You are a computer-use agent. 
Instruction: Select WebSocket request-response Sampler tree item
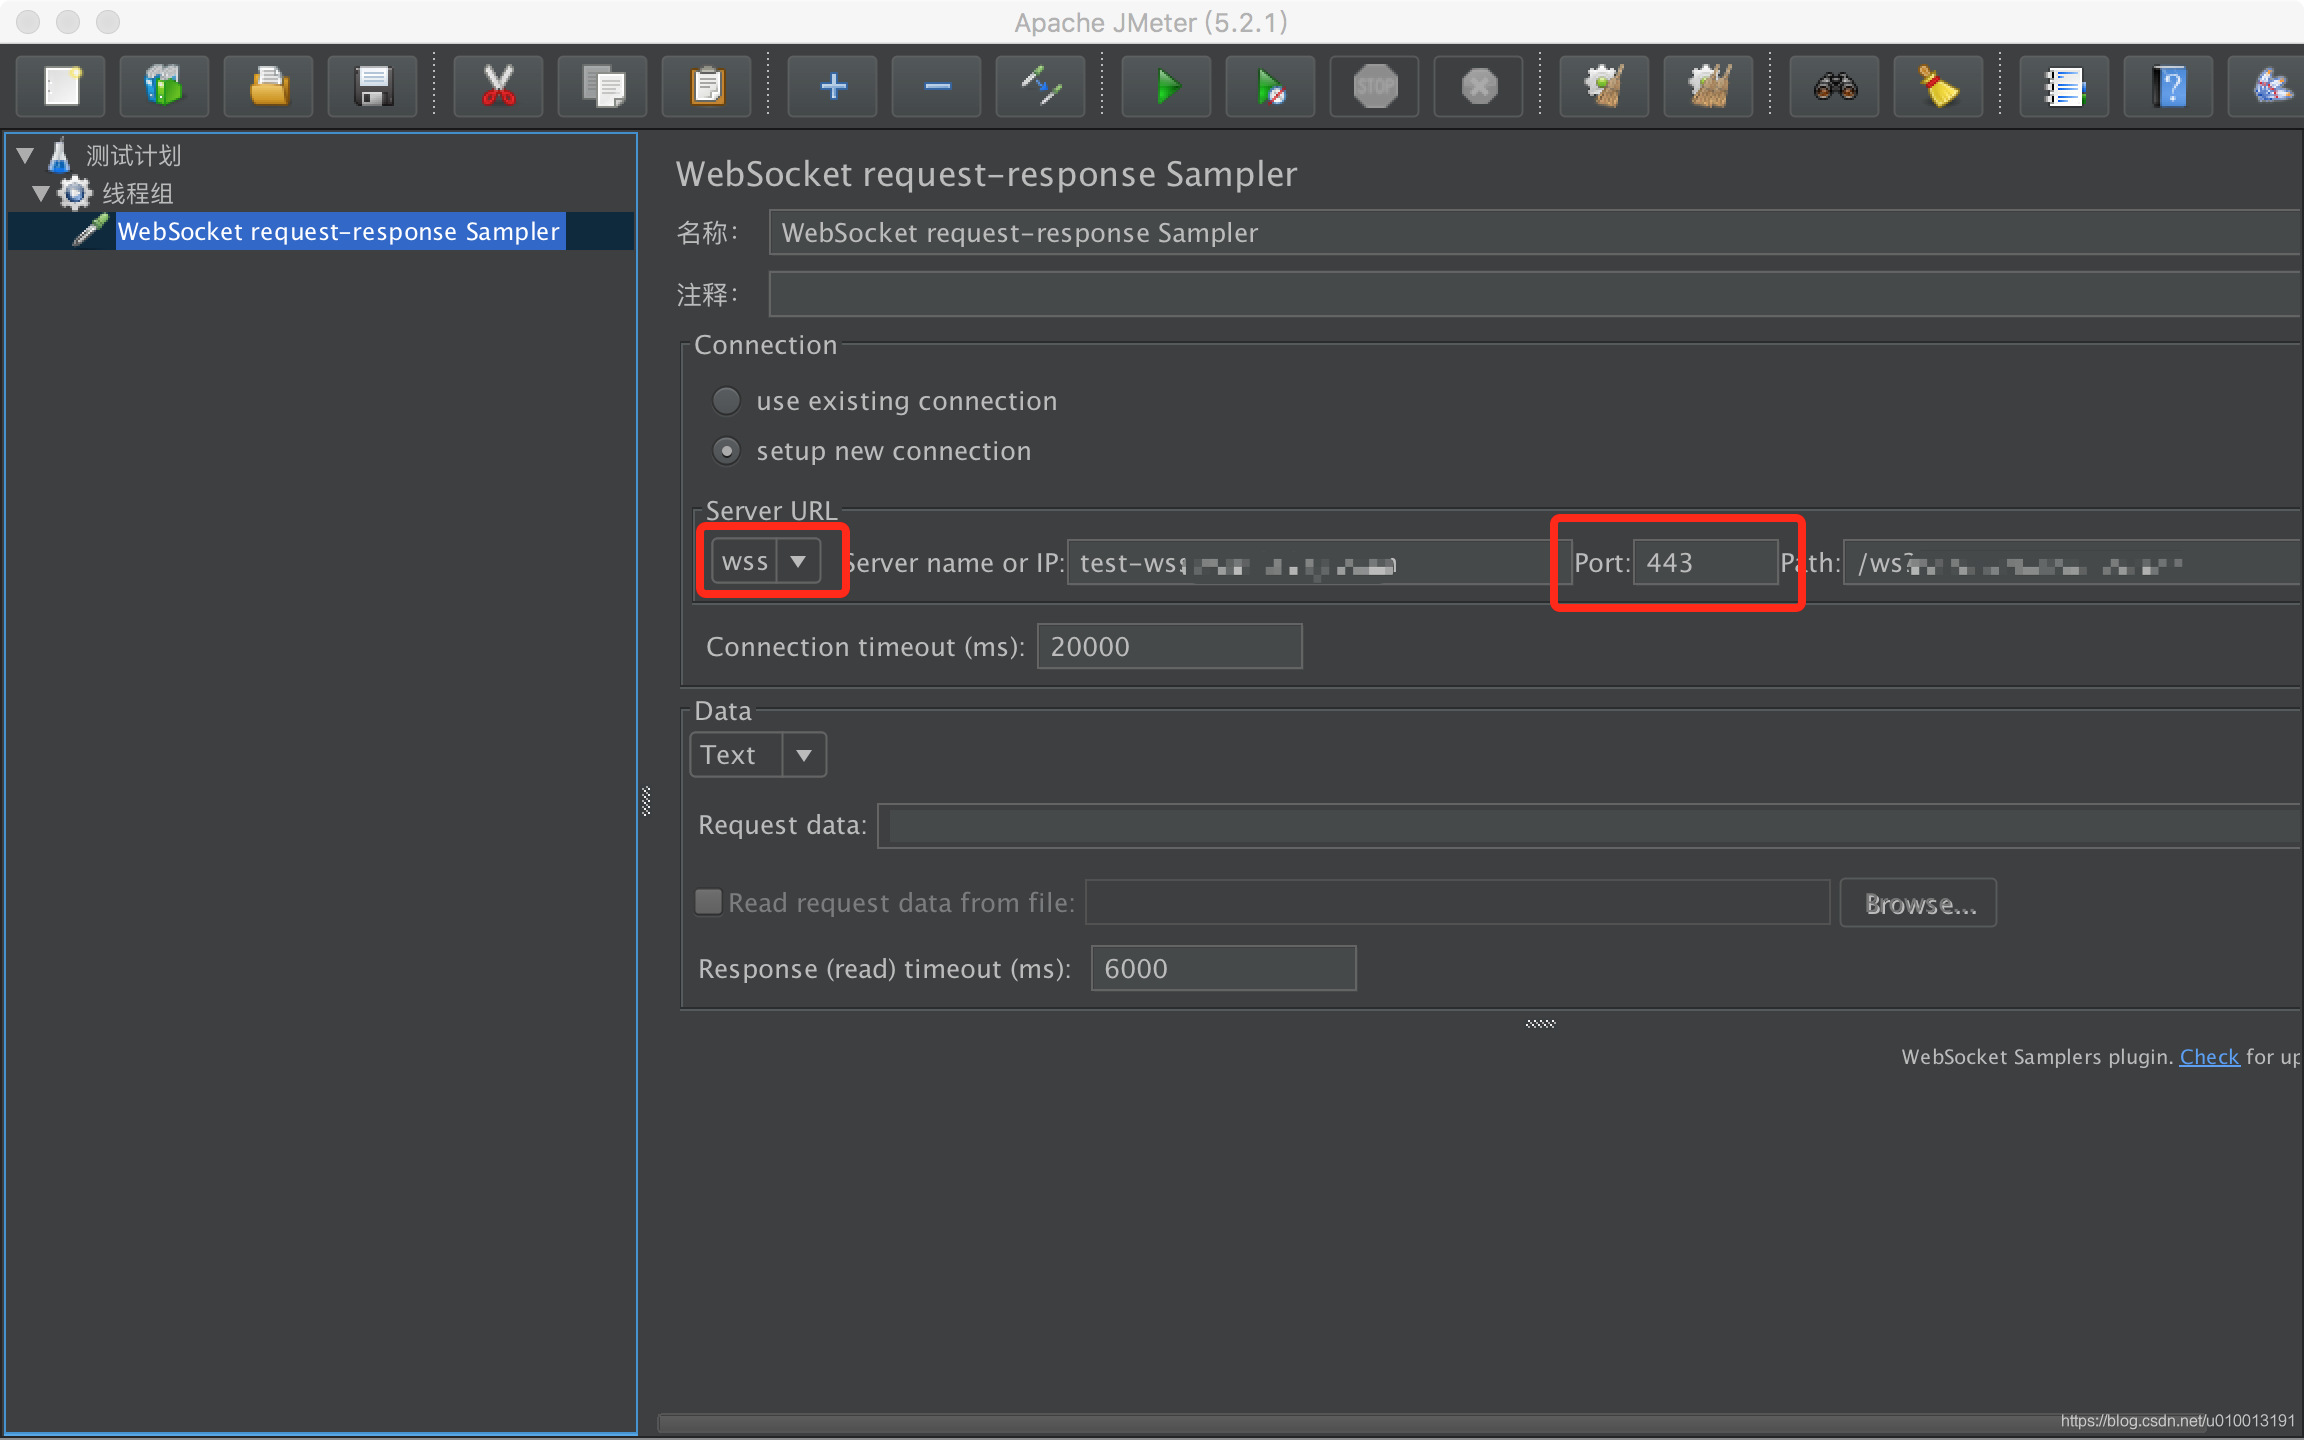coord(338,231)
